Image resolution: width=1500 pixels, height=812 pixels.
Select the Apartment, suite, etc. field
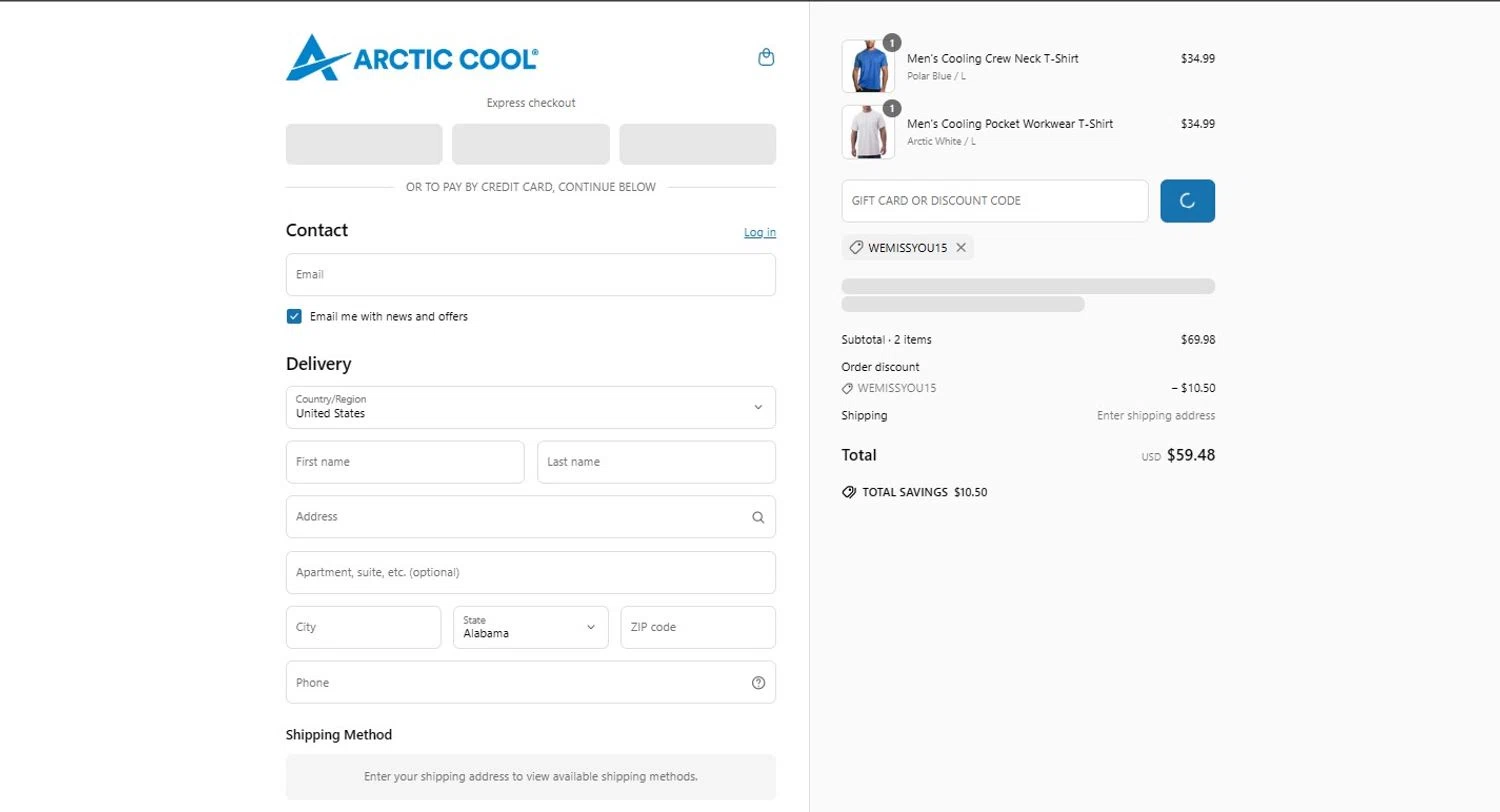click(531, 572)
